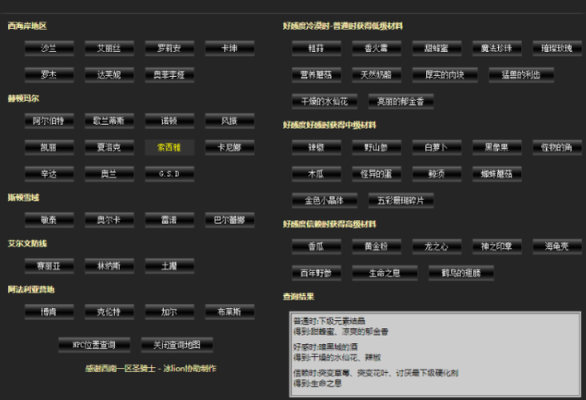Select the 天然奶酪 material button
The height and width of the screenshot is (400, 586).
(x=376, y=75)
